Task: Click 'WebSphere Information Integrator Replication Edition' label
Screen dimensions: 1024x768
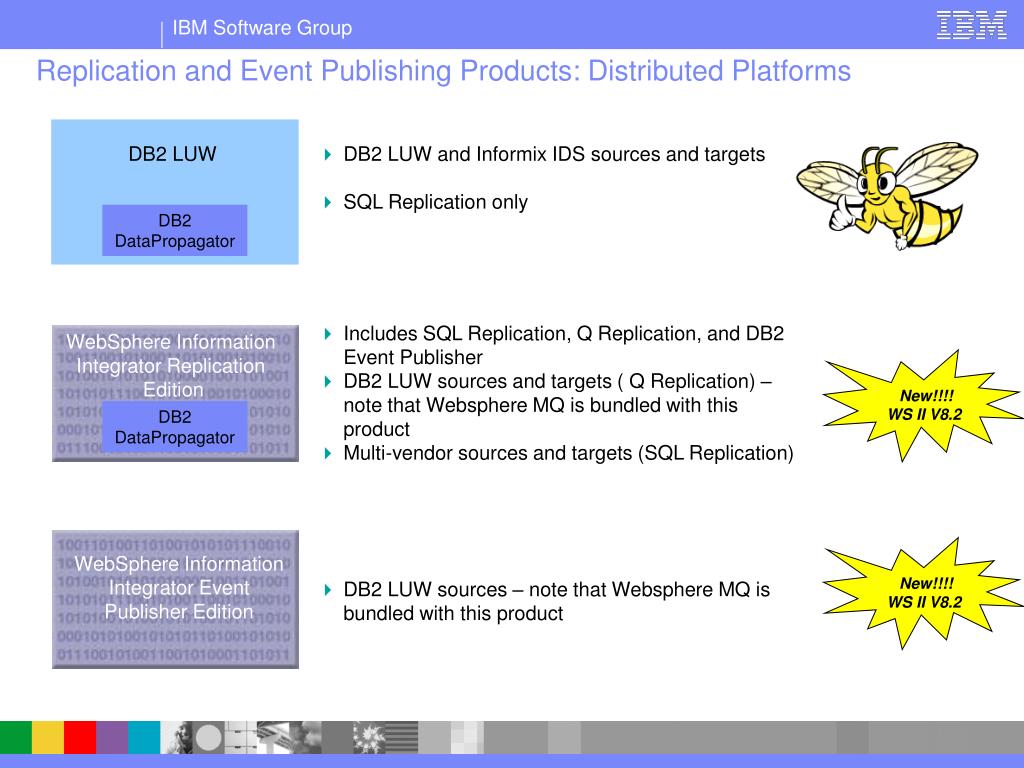Action: tap(170, 366)
